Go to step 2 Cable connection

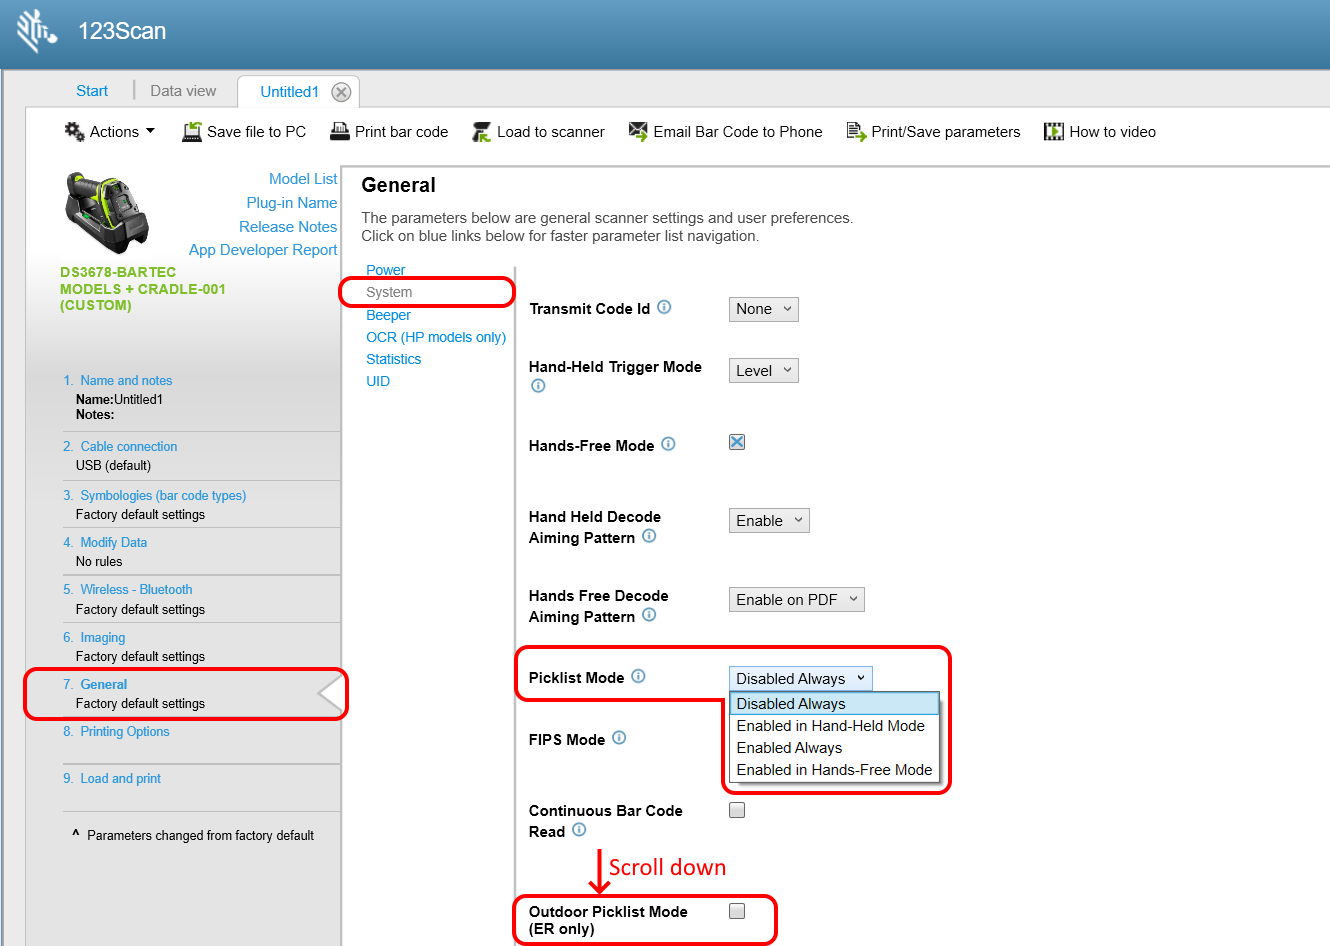(129, 447)
